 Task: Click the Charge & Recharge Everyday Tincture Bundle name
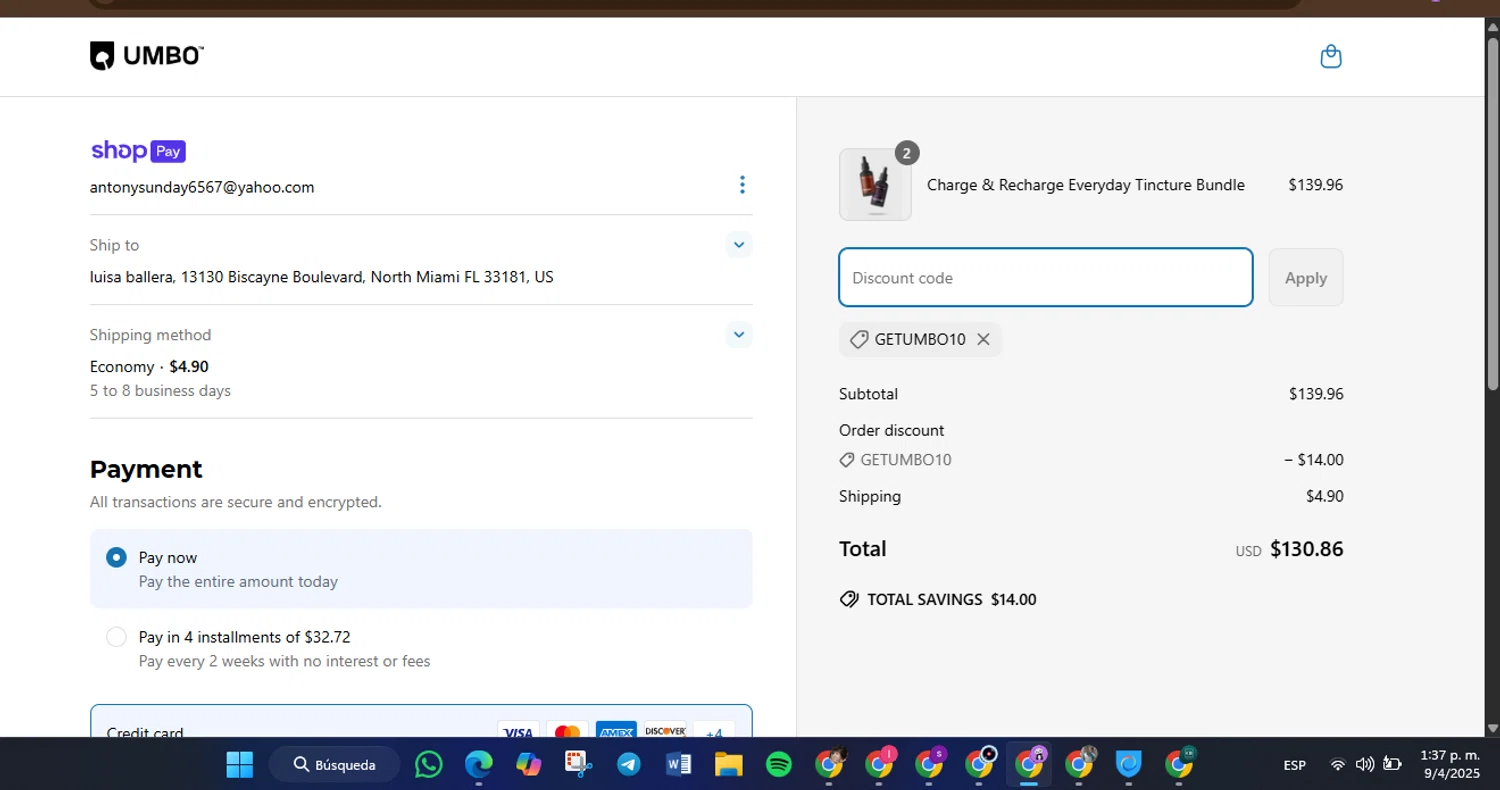pos(1086,185)
